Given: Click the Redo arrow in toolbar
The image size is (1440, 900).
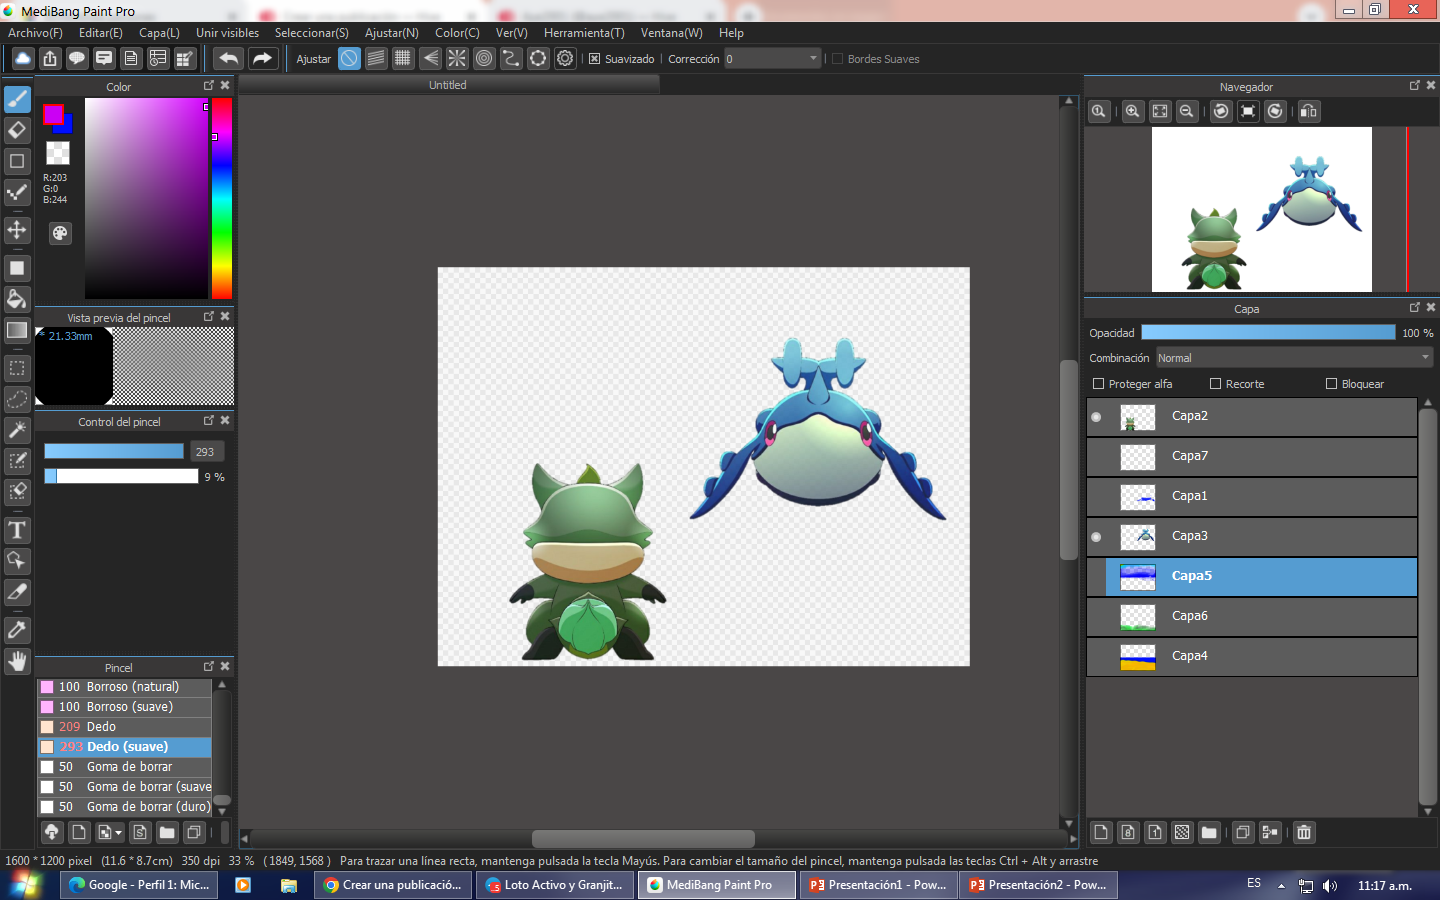Looking at the screenshot, I should point(262,58).
